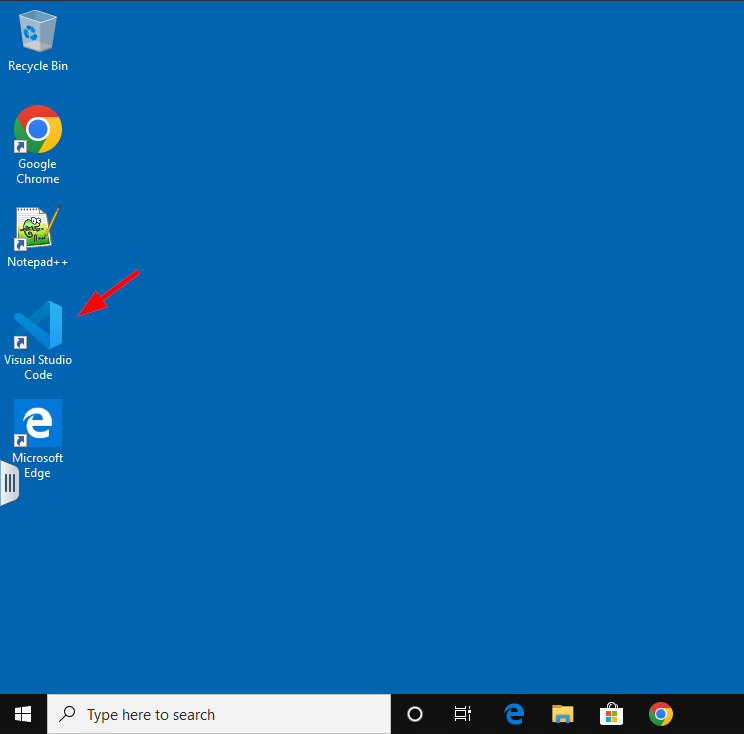This screenshot has width=744, height=734.
Task: Open Microsoft Store from the taskbar
Action: 611,714
